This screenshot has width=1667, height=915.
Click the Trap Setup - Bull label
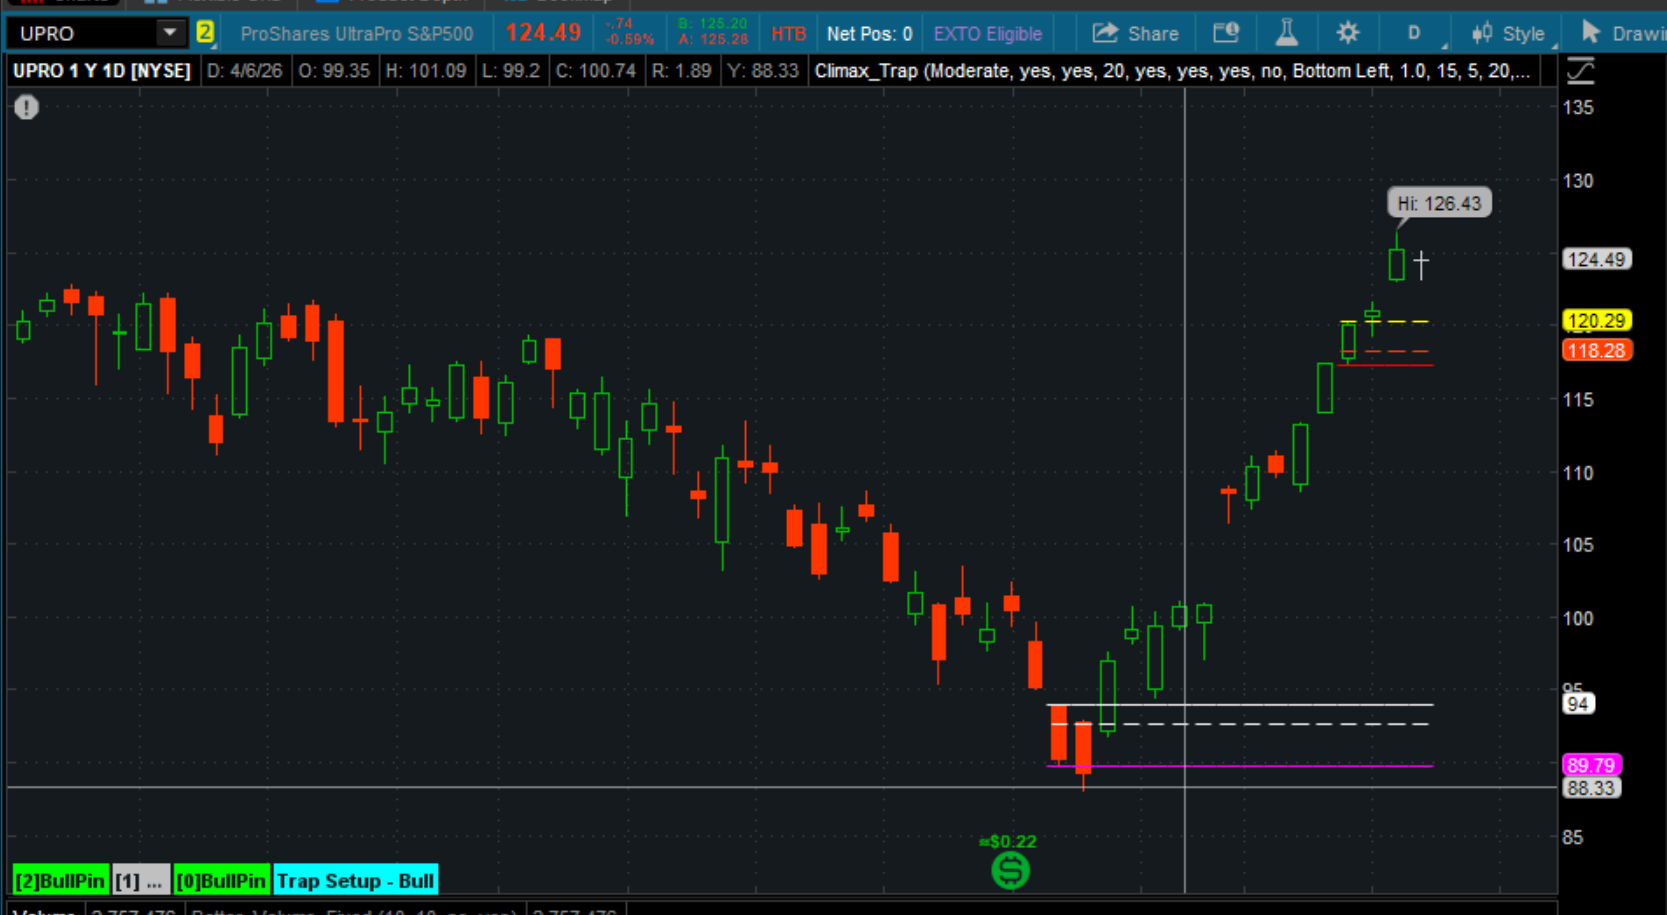355,881
